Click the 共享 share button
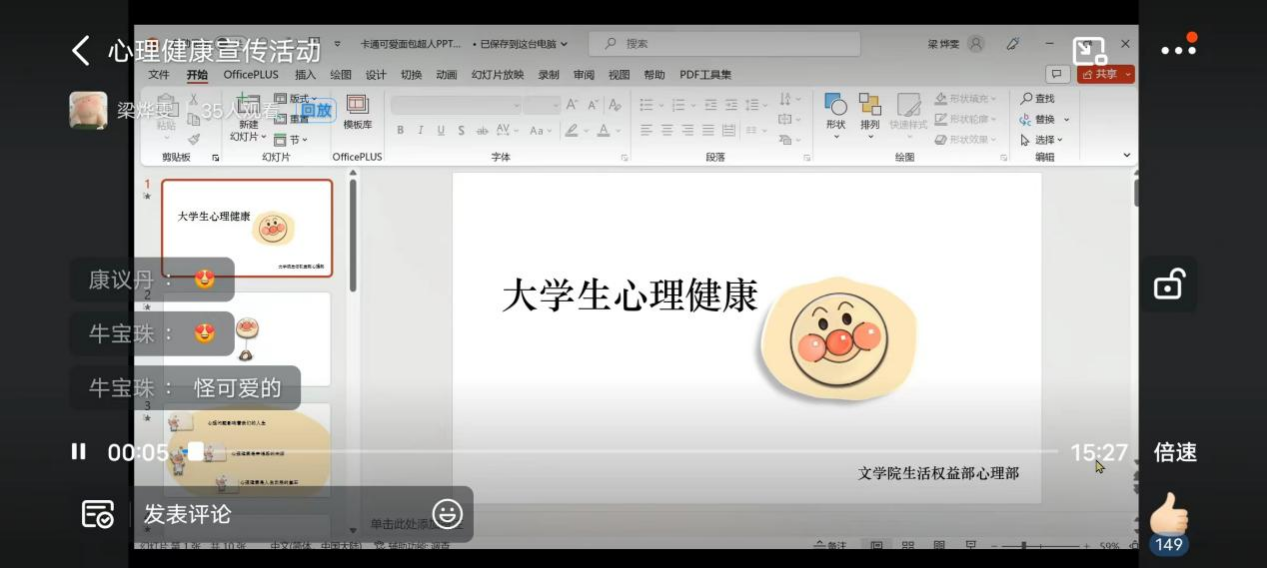Image resolution: width=1267 pixels, height=568 pixels. pyautogui.click(x=1105, y=75)
